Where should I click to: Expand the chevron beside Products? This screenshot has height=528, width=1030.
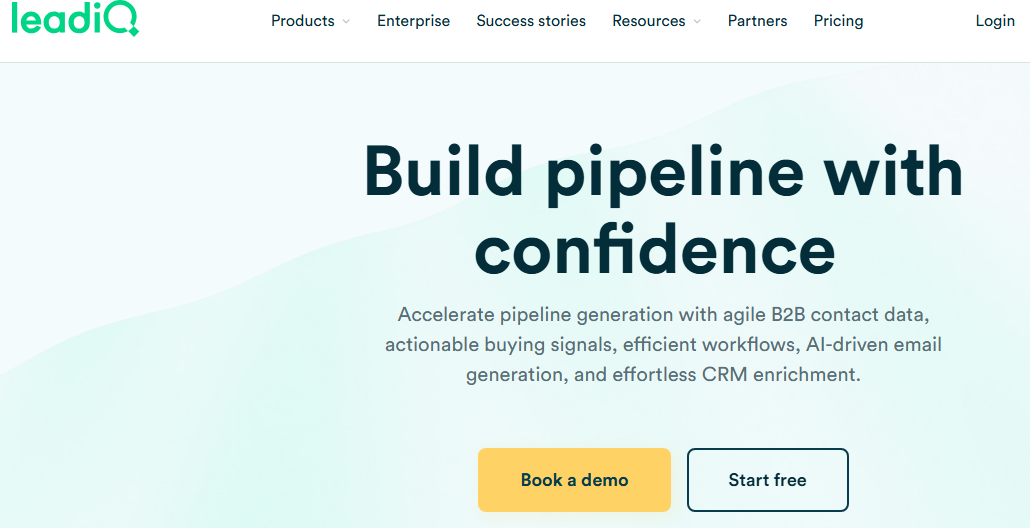point(346,22)
